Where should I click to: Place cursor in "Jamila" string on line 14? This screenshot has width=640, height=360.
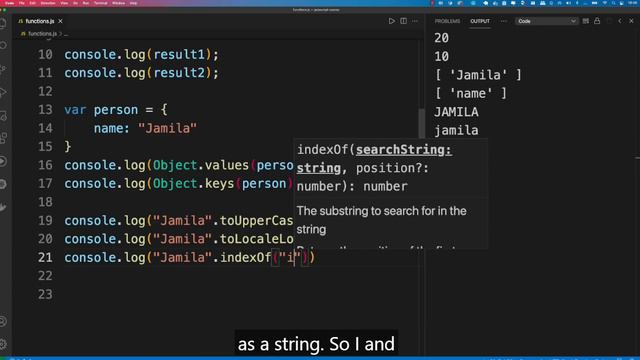point(167,128)
